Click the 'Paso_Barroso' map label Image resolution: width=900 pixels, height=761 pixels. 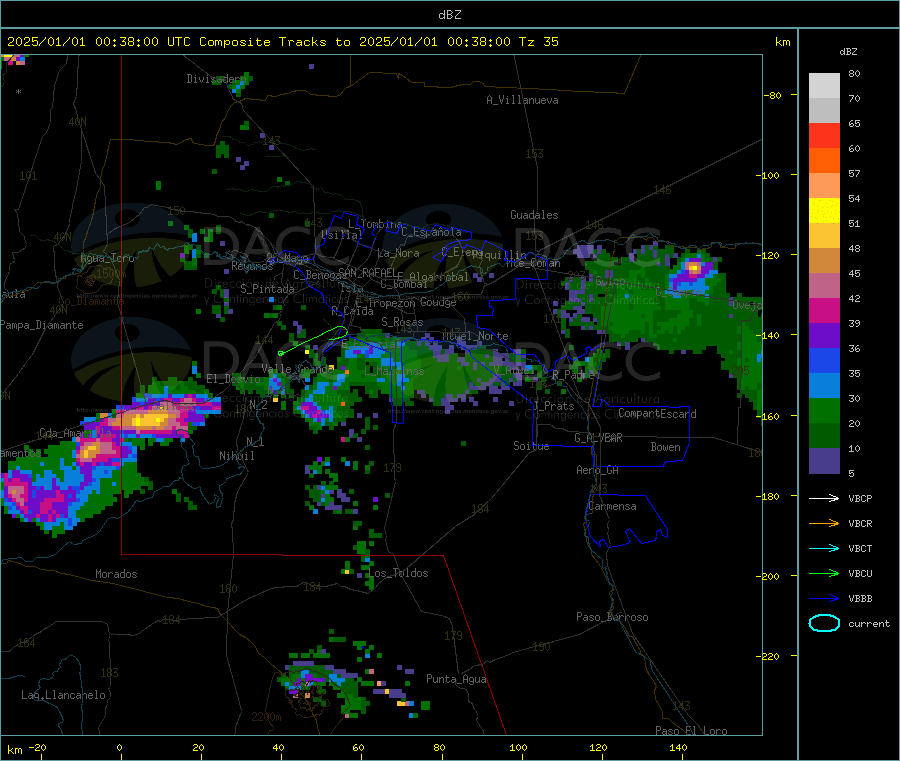tap(612, 617)
